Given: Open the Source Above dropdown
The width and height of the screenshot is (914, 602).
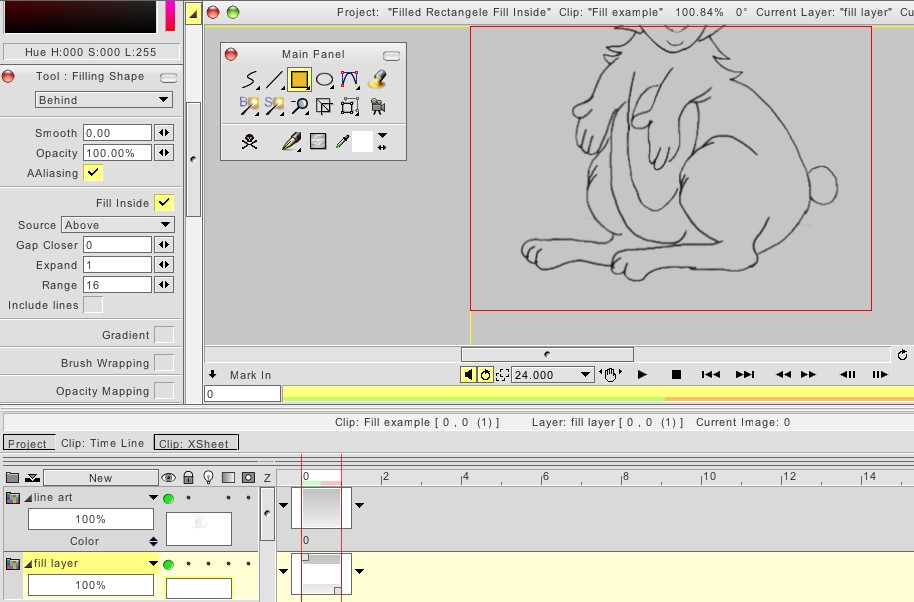Looking at the screenshot, I should tap(117, 225).
